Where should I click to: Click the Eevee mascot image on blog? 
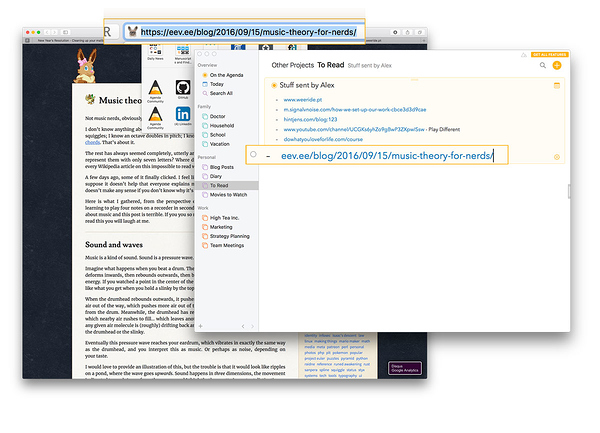point(86,66)
